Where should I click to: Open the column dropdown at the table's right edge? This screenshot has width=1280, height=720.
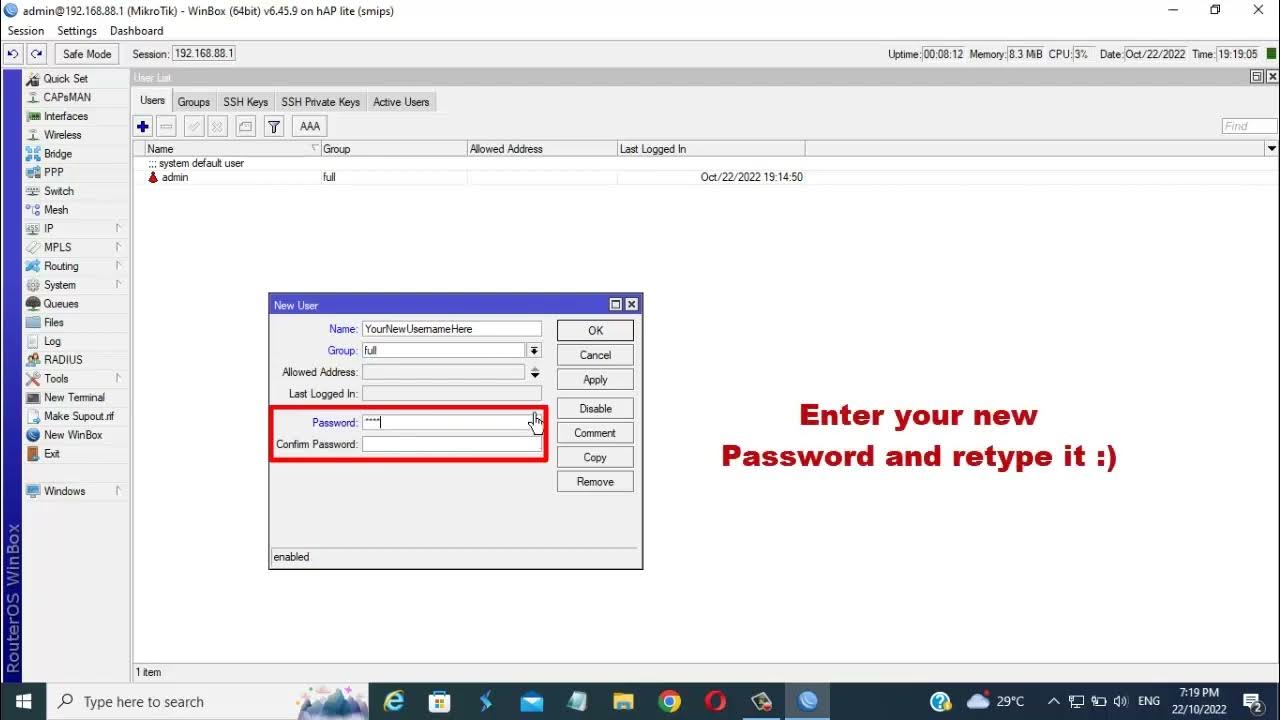click(x=1271, y=149)
